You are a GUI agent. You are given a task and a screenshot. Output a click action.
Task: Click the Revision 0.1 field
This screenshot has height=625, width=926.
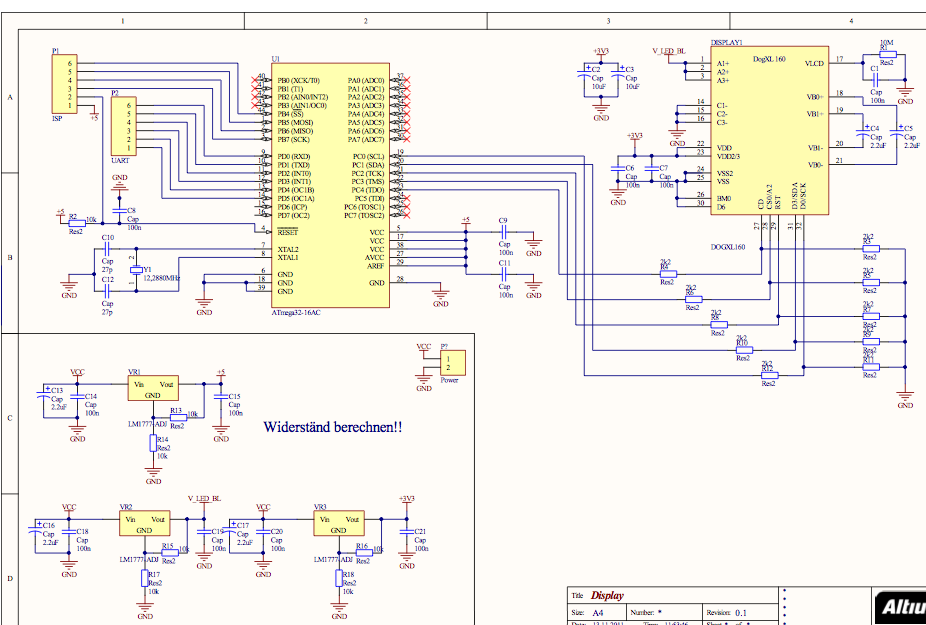741,612
